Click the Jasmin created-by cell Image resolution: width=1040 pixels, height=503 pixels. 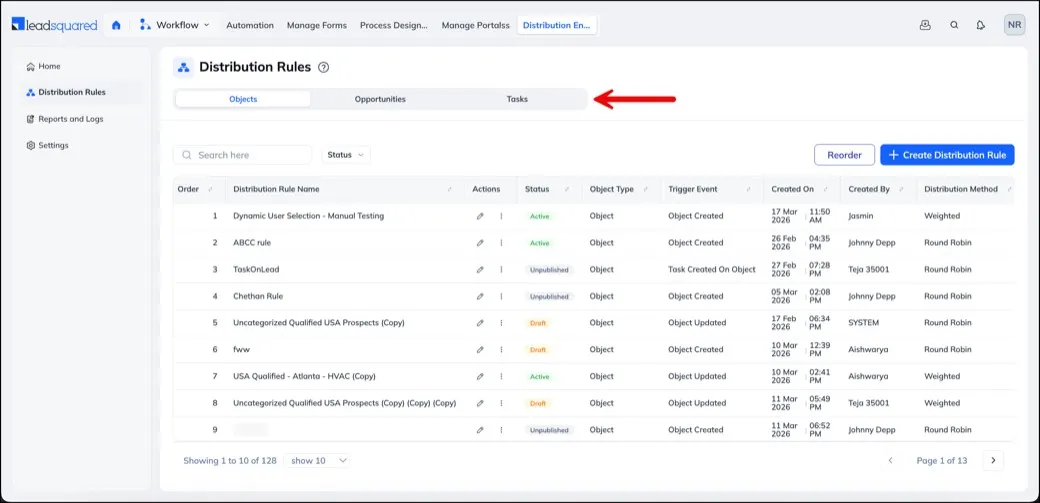pos(861,216)
